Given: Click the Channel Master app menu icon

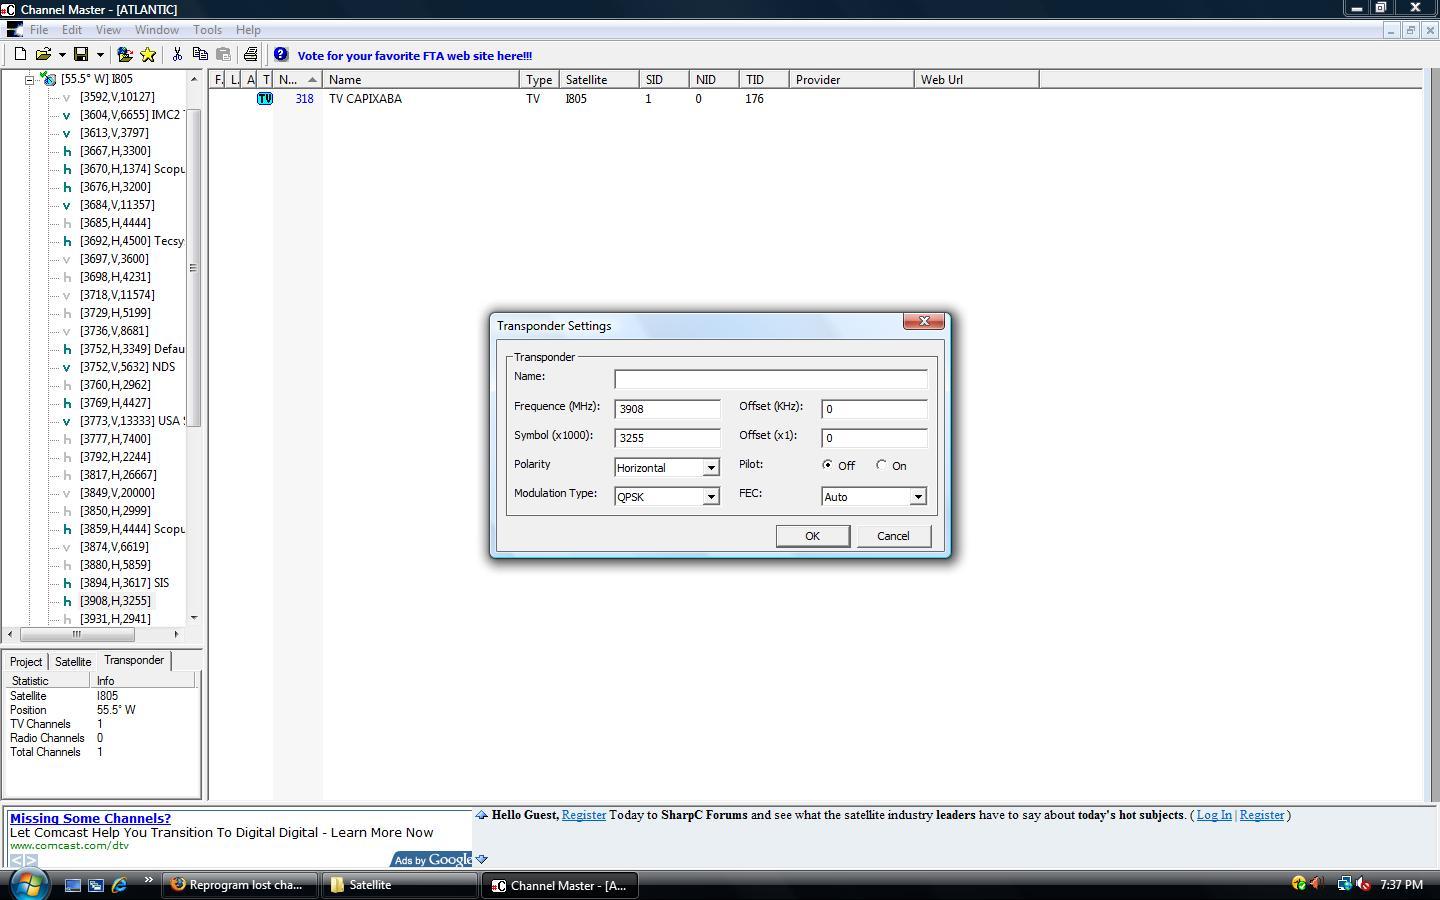Looking at the screenshot, I should coord(14,29).
